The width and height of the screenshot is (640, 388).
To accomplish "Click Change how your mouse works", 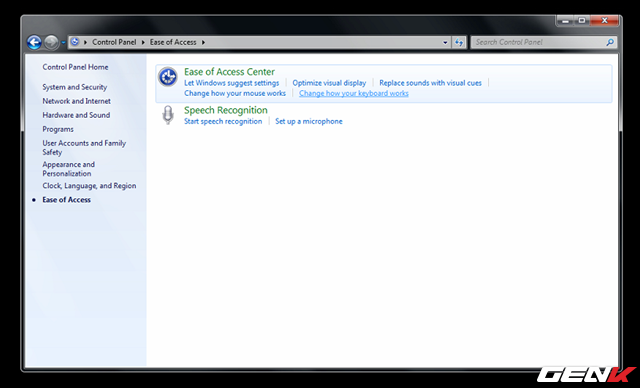I will 235,93.
